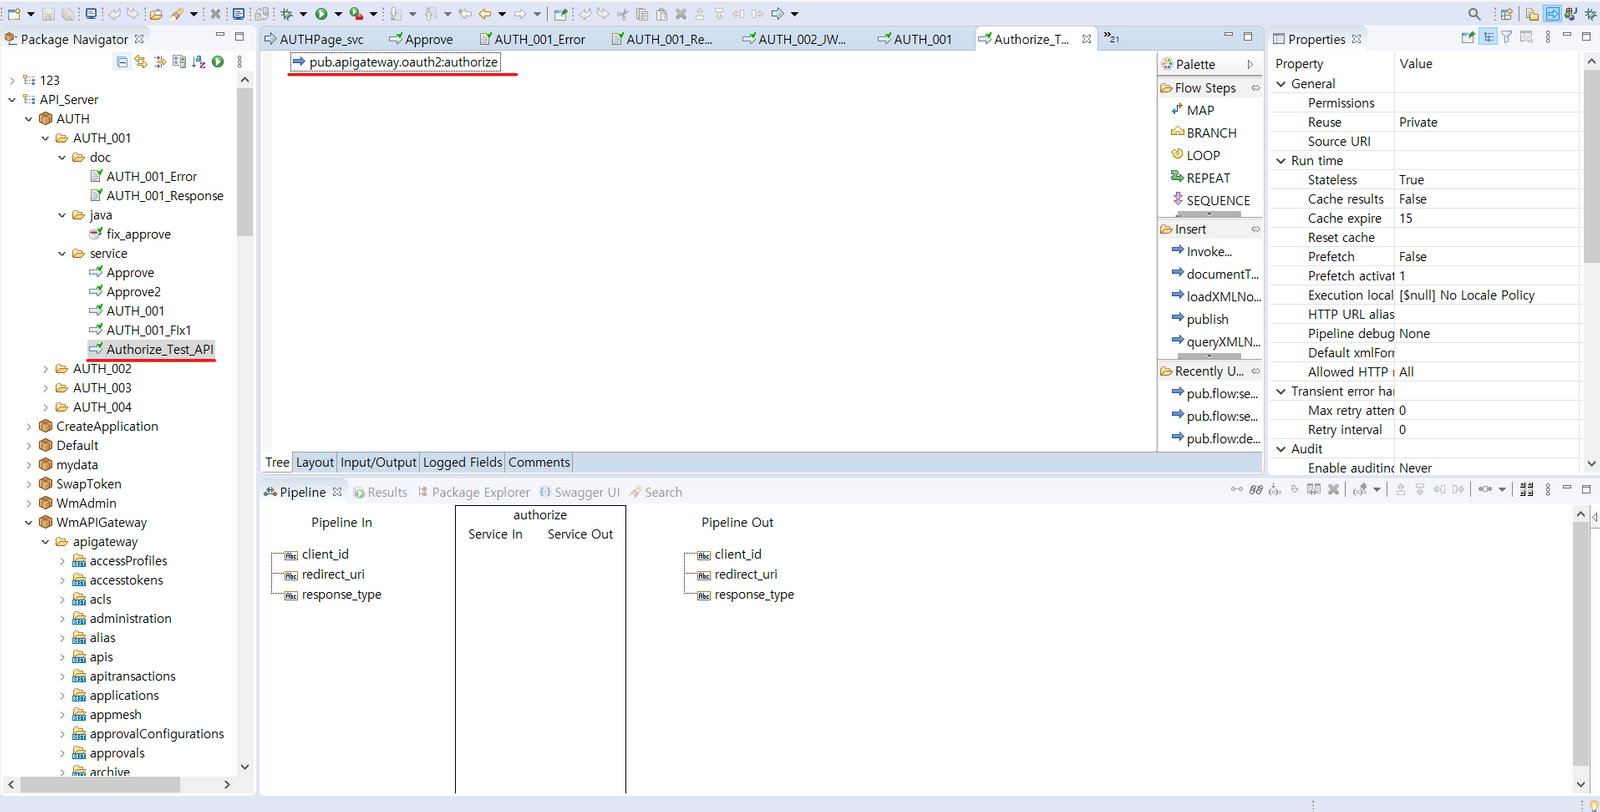
Task: Click the Package Navigator horizontal scrollbar
Action: coord(100,784)
